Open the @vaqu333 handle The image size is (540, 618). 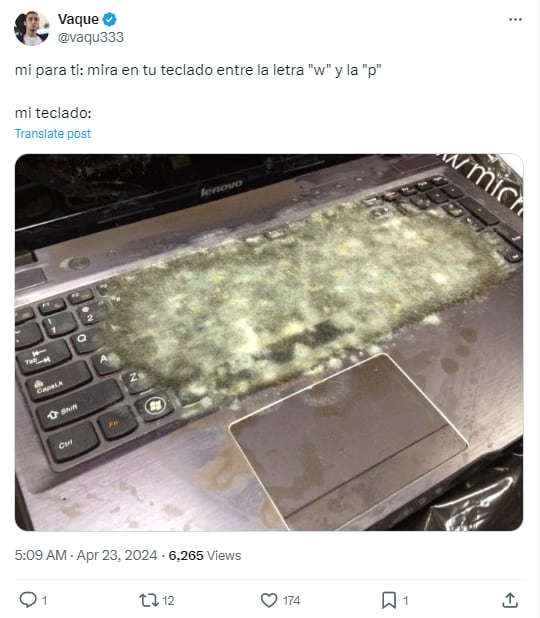click(91, 37)
